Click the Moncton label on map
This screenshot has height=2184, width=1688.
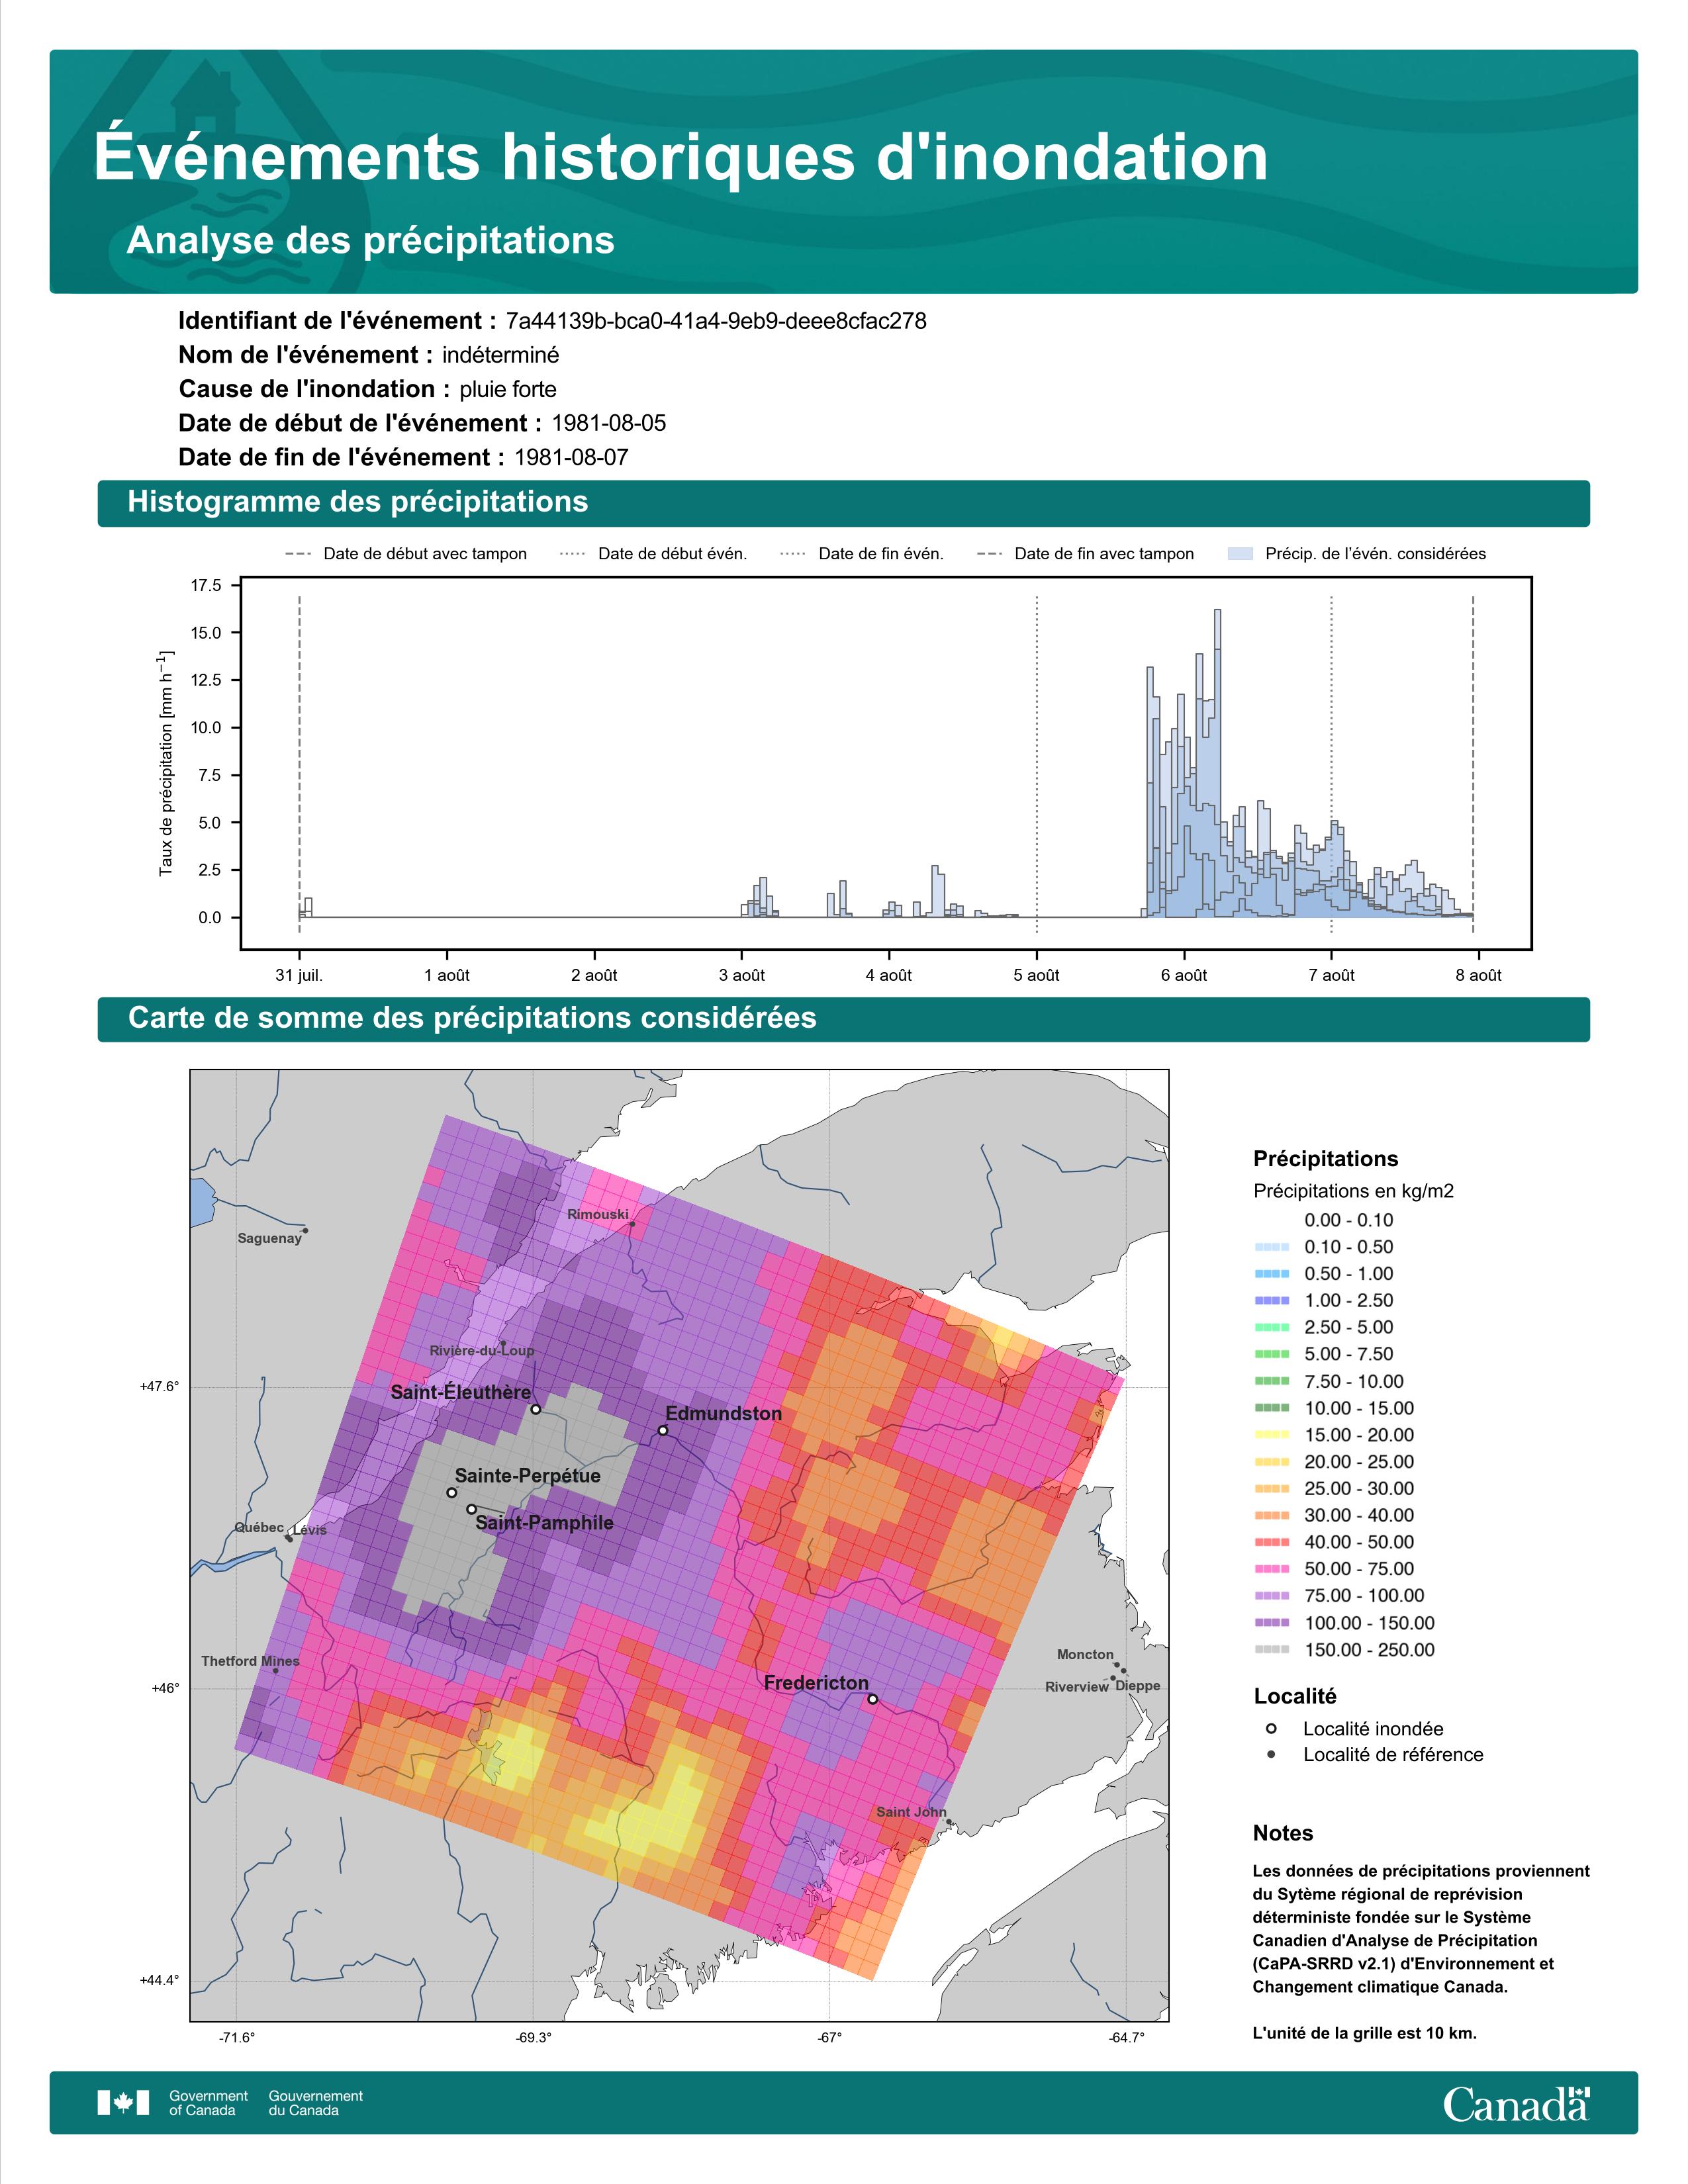pyautogui.click(x=1085, y=1654)
